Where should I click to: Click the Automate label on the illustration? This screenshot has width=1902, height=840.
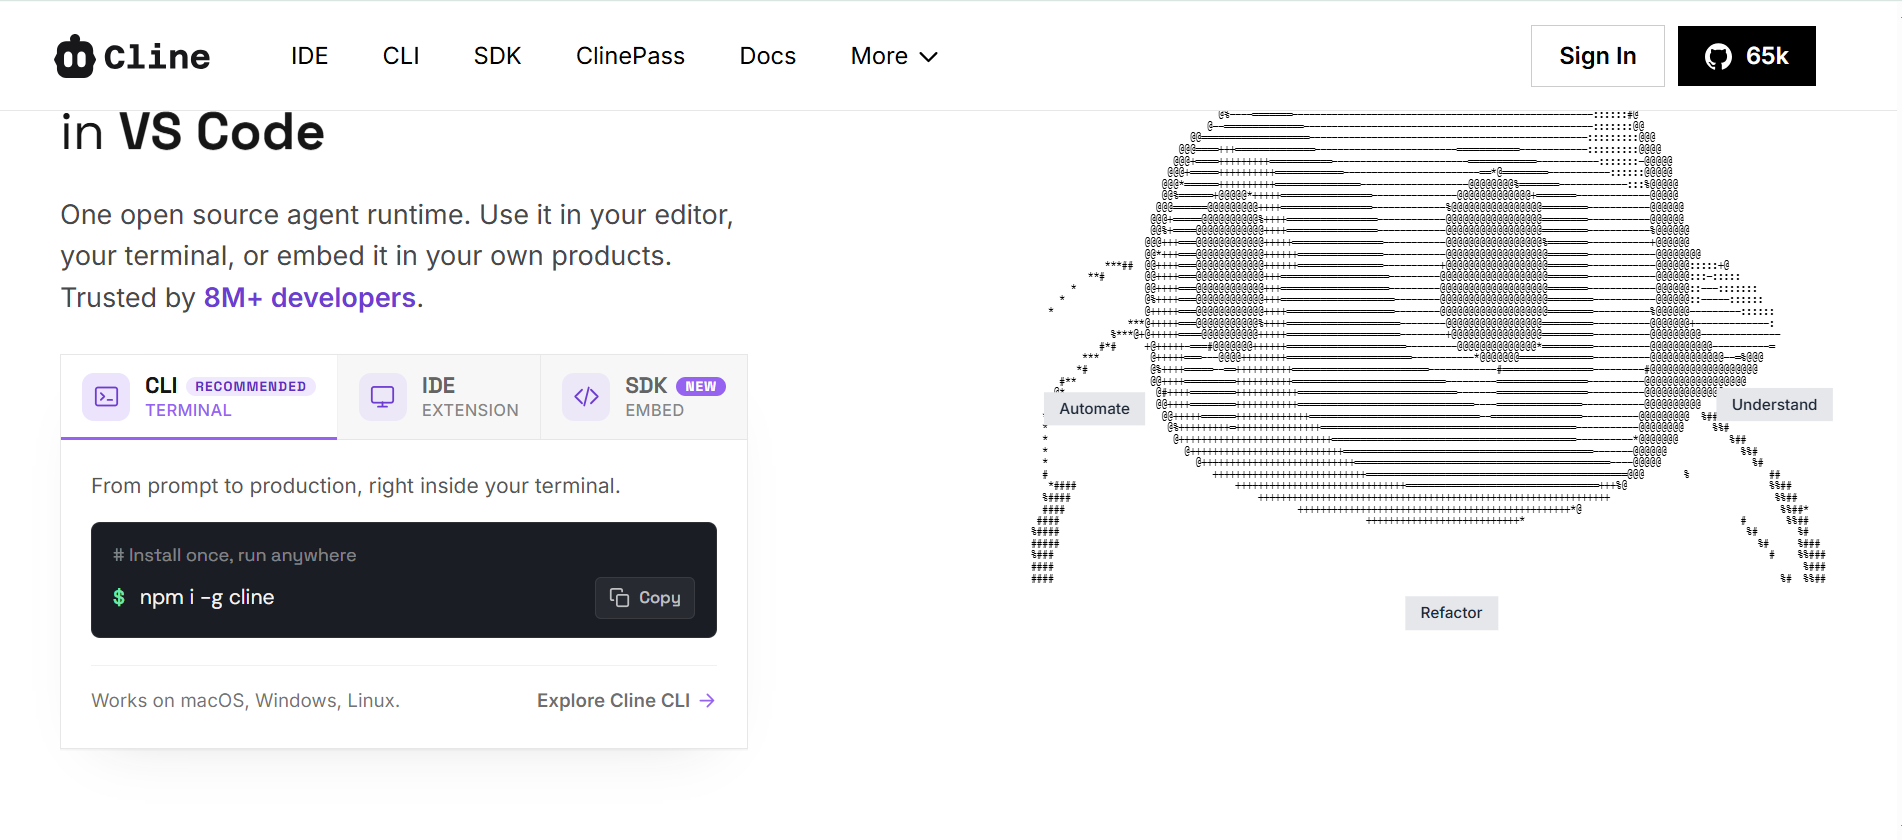[x=1094, y=409]
